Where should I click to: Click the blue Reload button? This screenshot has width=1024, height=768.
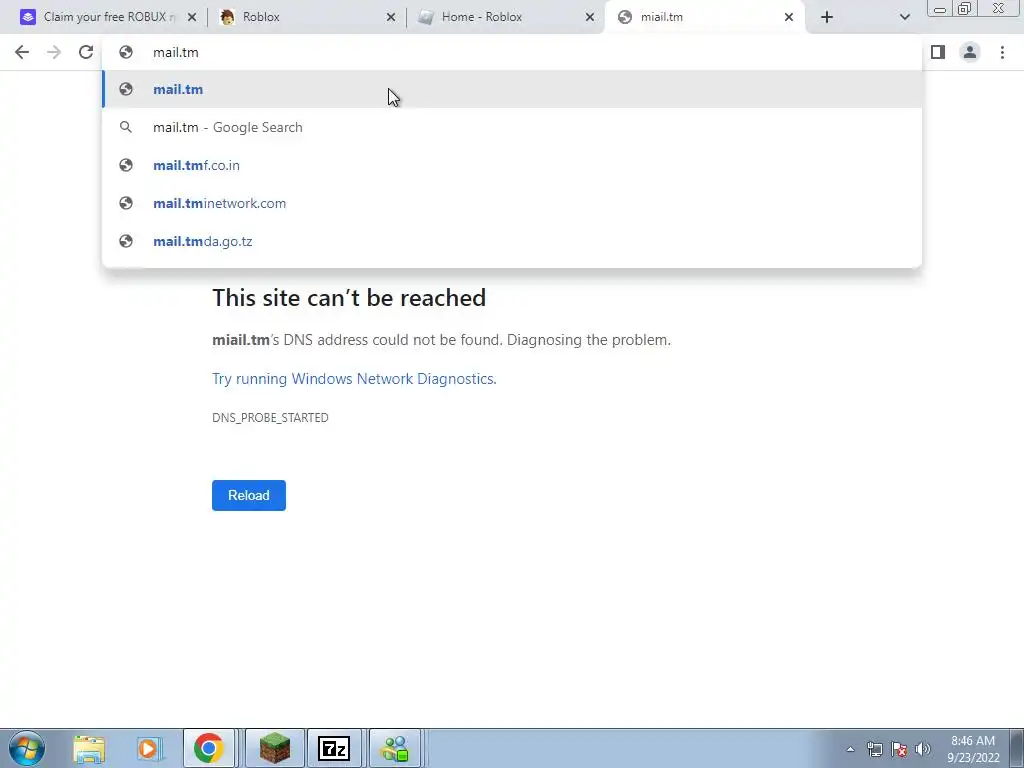point(249,495)
